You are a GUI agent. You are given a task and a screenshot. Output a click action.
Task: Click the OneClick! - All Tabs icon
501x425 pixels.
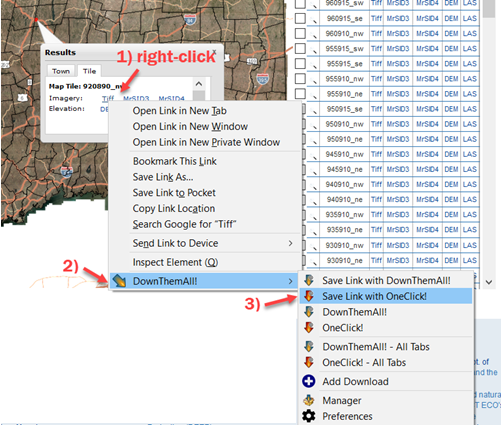point(309,362)
